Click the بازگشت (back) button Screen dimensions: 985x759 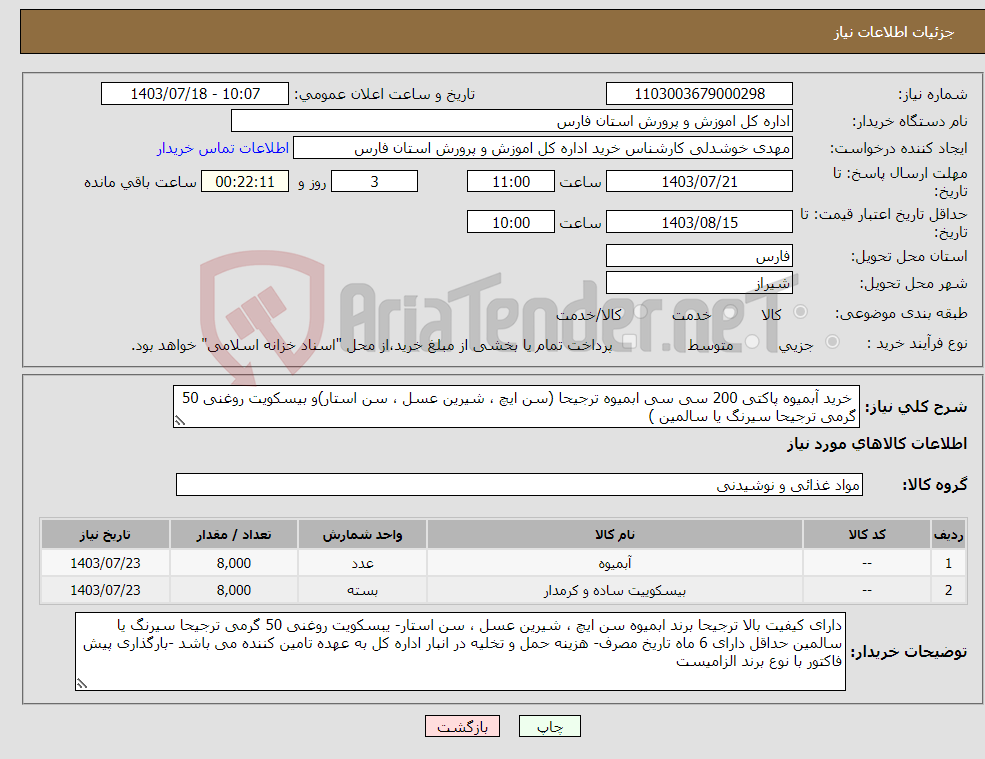click(x=462, y=726)
